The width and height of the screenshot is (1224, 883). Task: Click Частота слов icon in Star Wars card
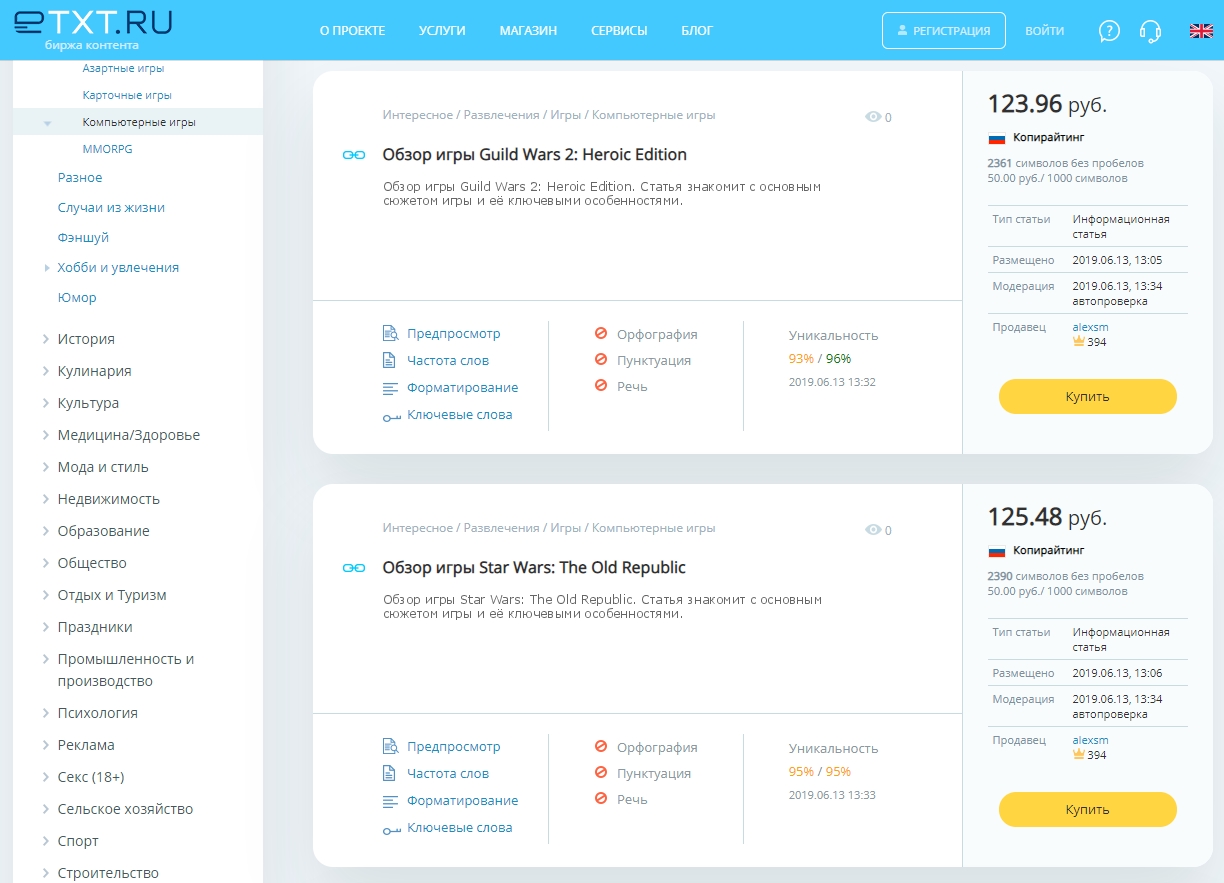click(390, 773)
